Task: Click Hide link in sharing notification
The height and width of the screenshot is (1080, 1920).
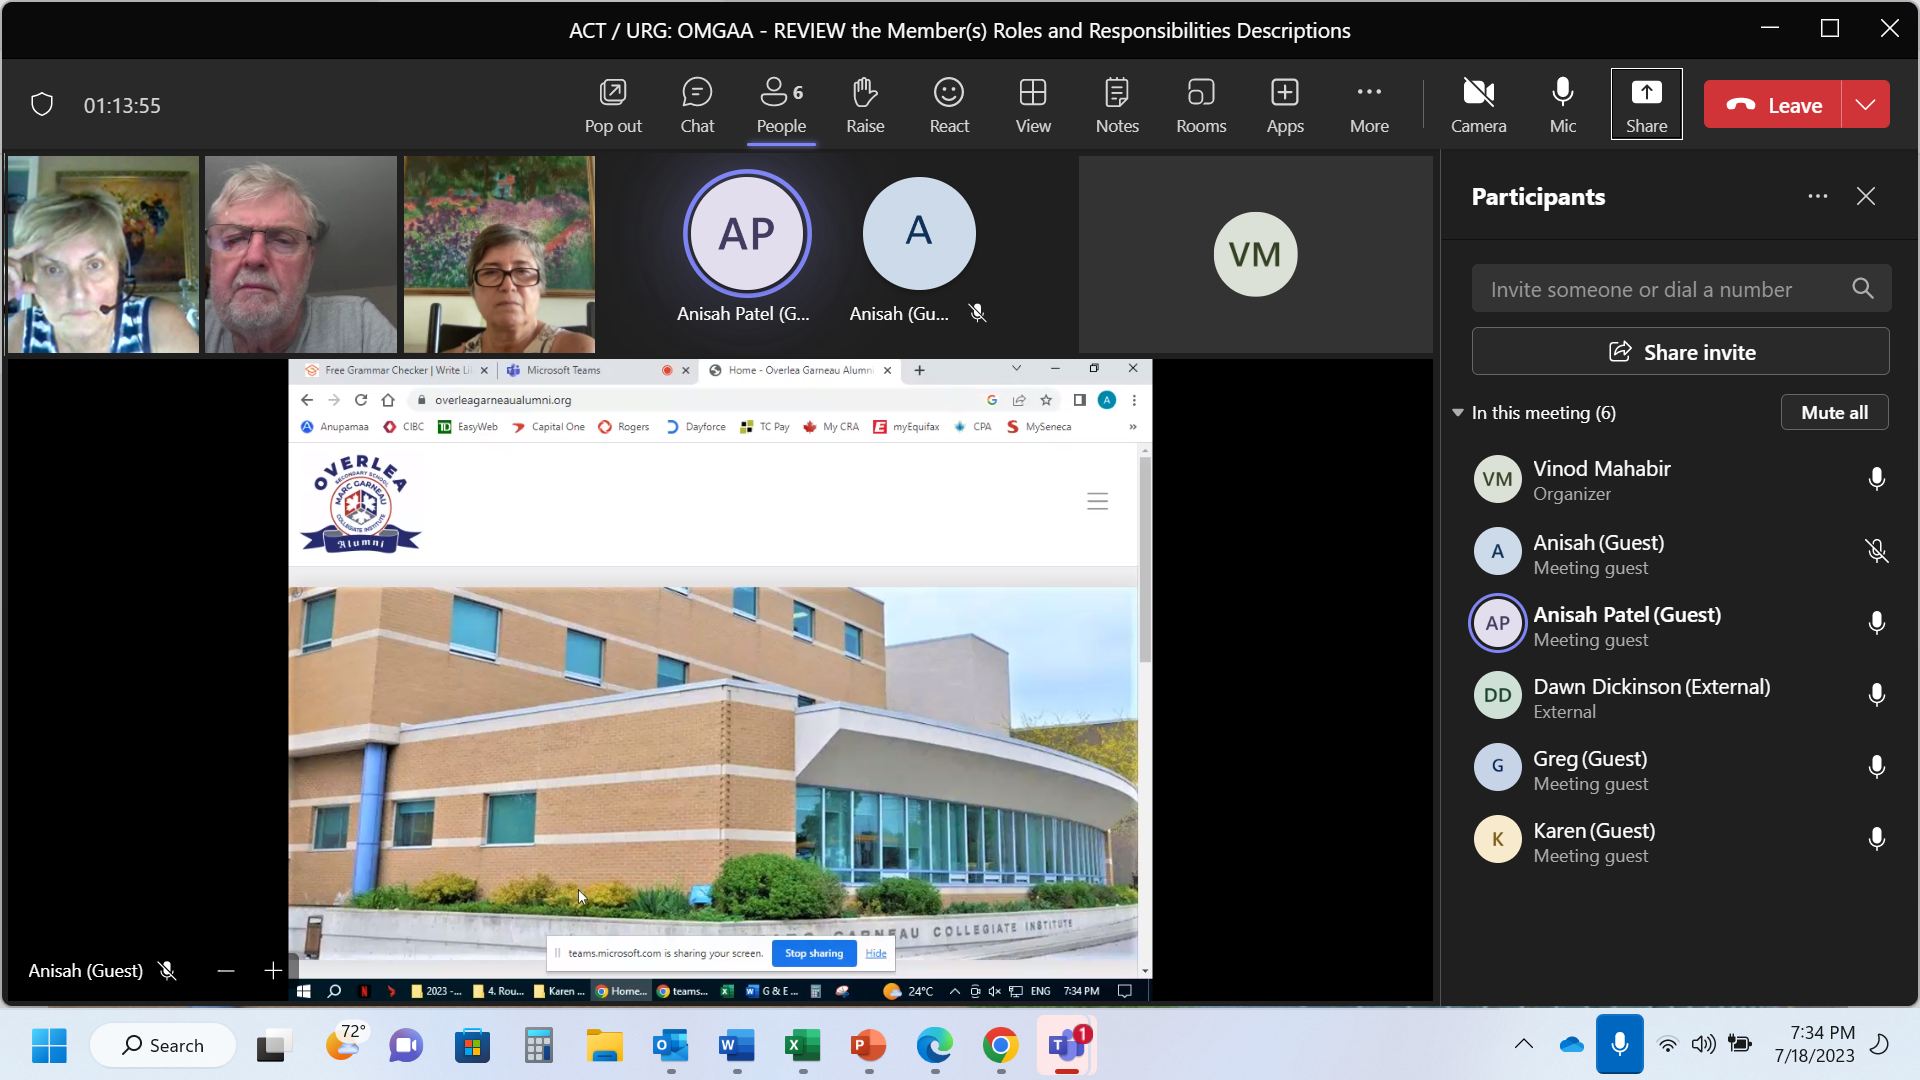Action: coord(876,953)
